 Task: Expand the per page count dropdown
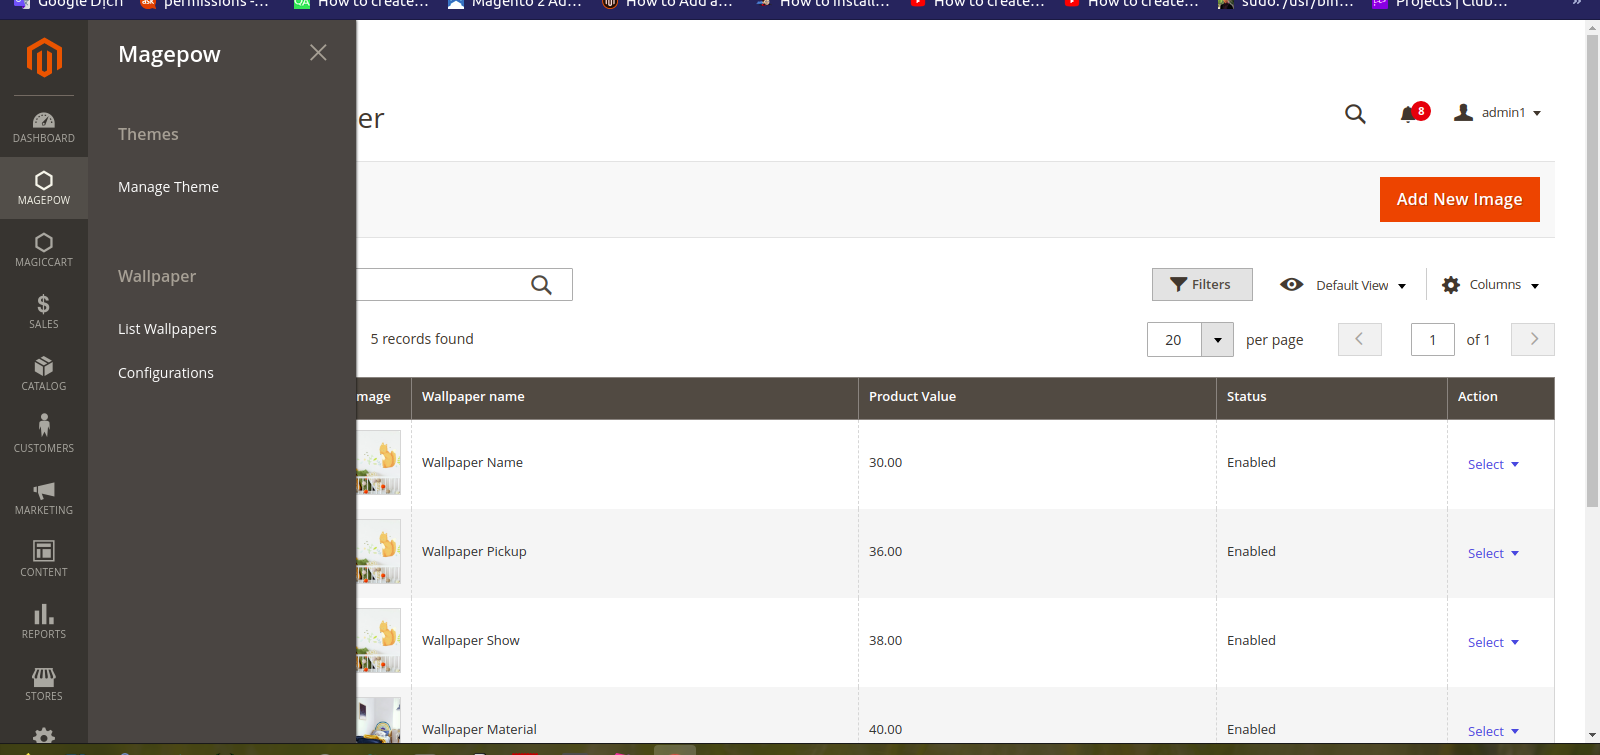tap(1217, 340)
